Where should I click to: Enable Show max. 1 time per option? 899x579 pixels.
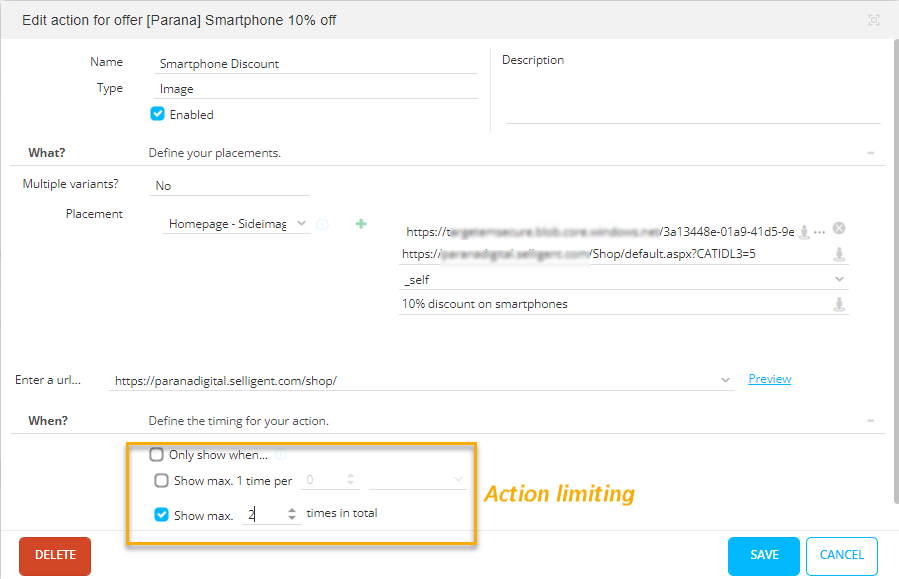coord(162,481)
